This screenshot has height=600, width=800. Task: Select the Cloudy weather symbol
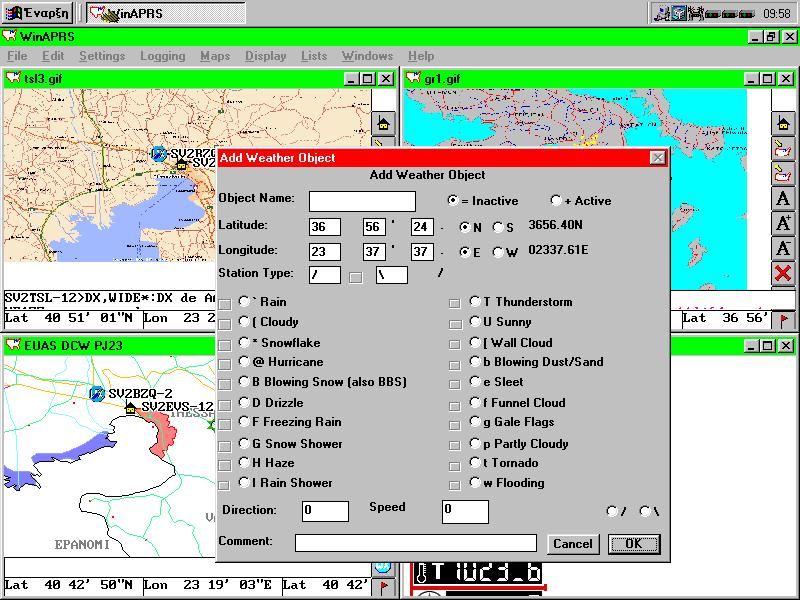pyautogui.click(x=244, y=322)
